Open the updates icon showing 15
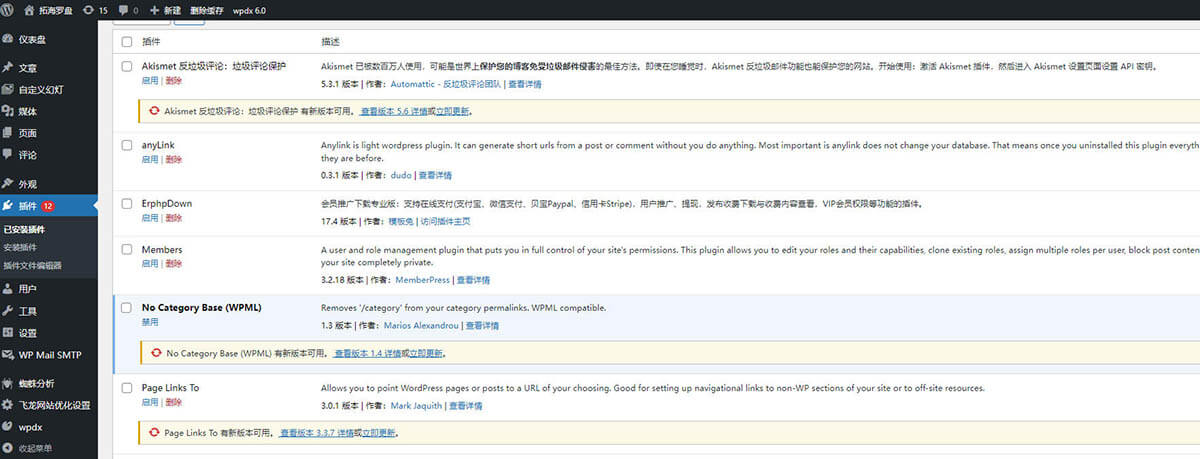The height and width of the screenshot is (459, 1200). 89,9
